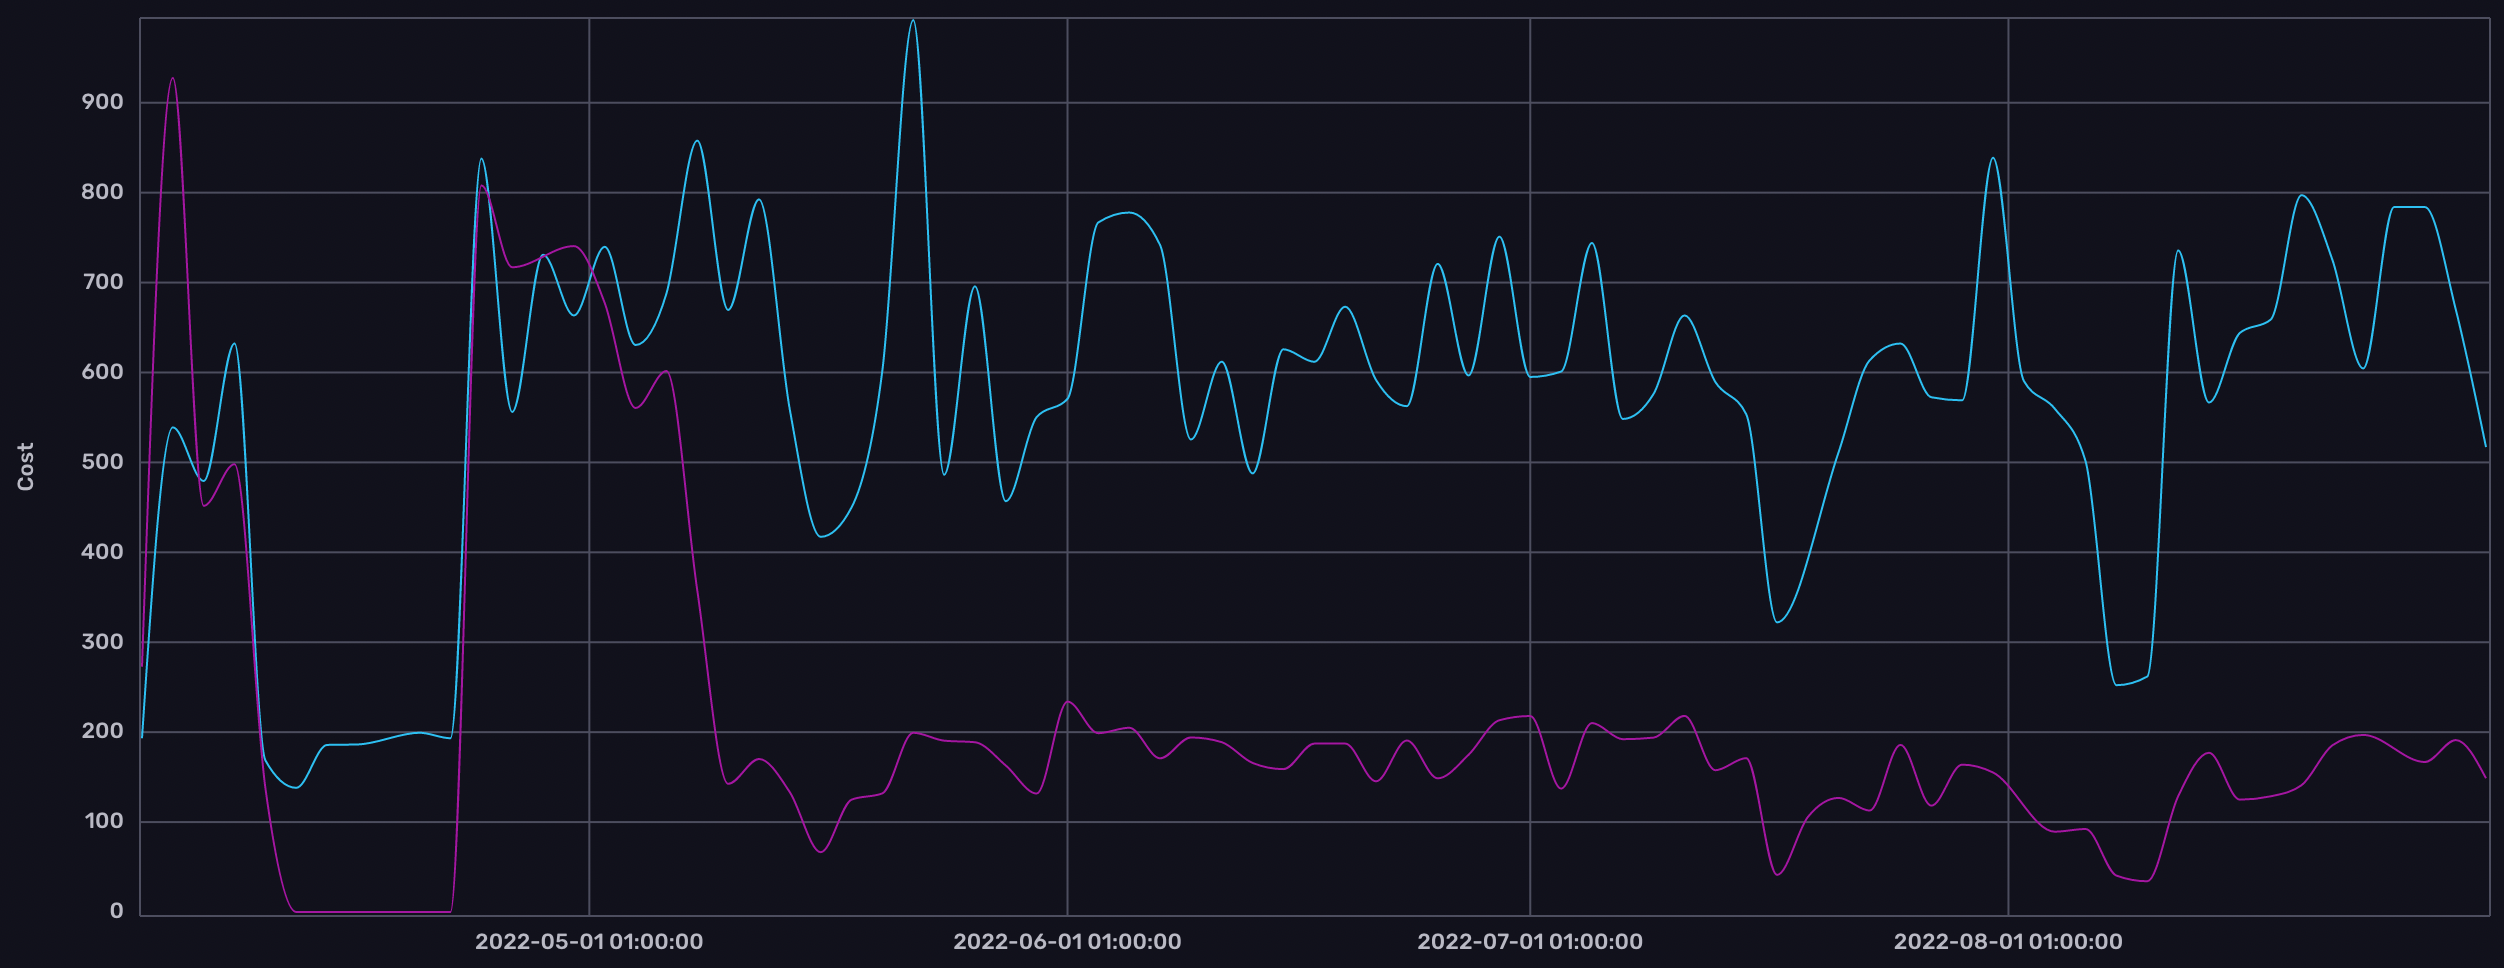This screenshot has height=968, width=2504.
Task: Click the Cost y-axis title
Action: [x=26, y=467]
